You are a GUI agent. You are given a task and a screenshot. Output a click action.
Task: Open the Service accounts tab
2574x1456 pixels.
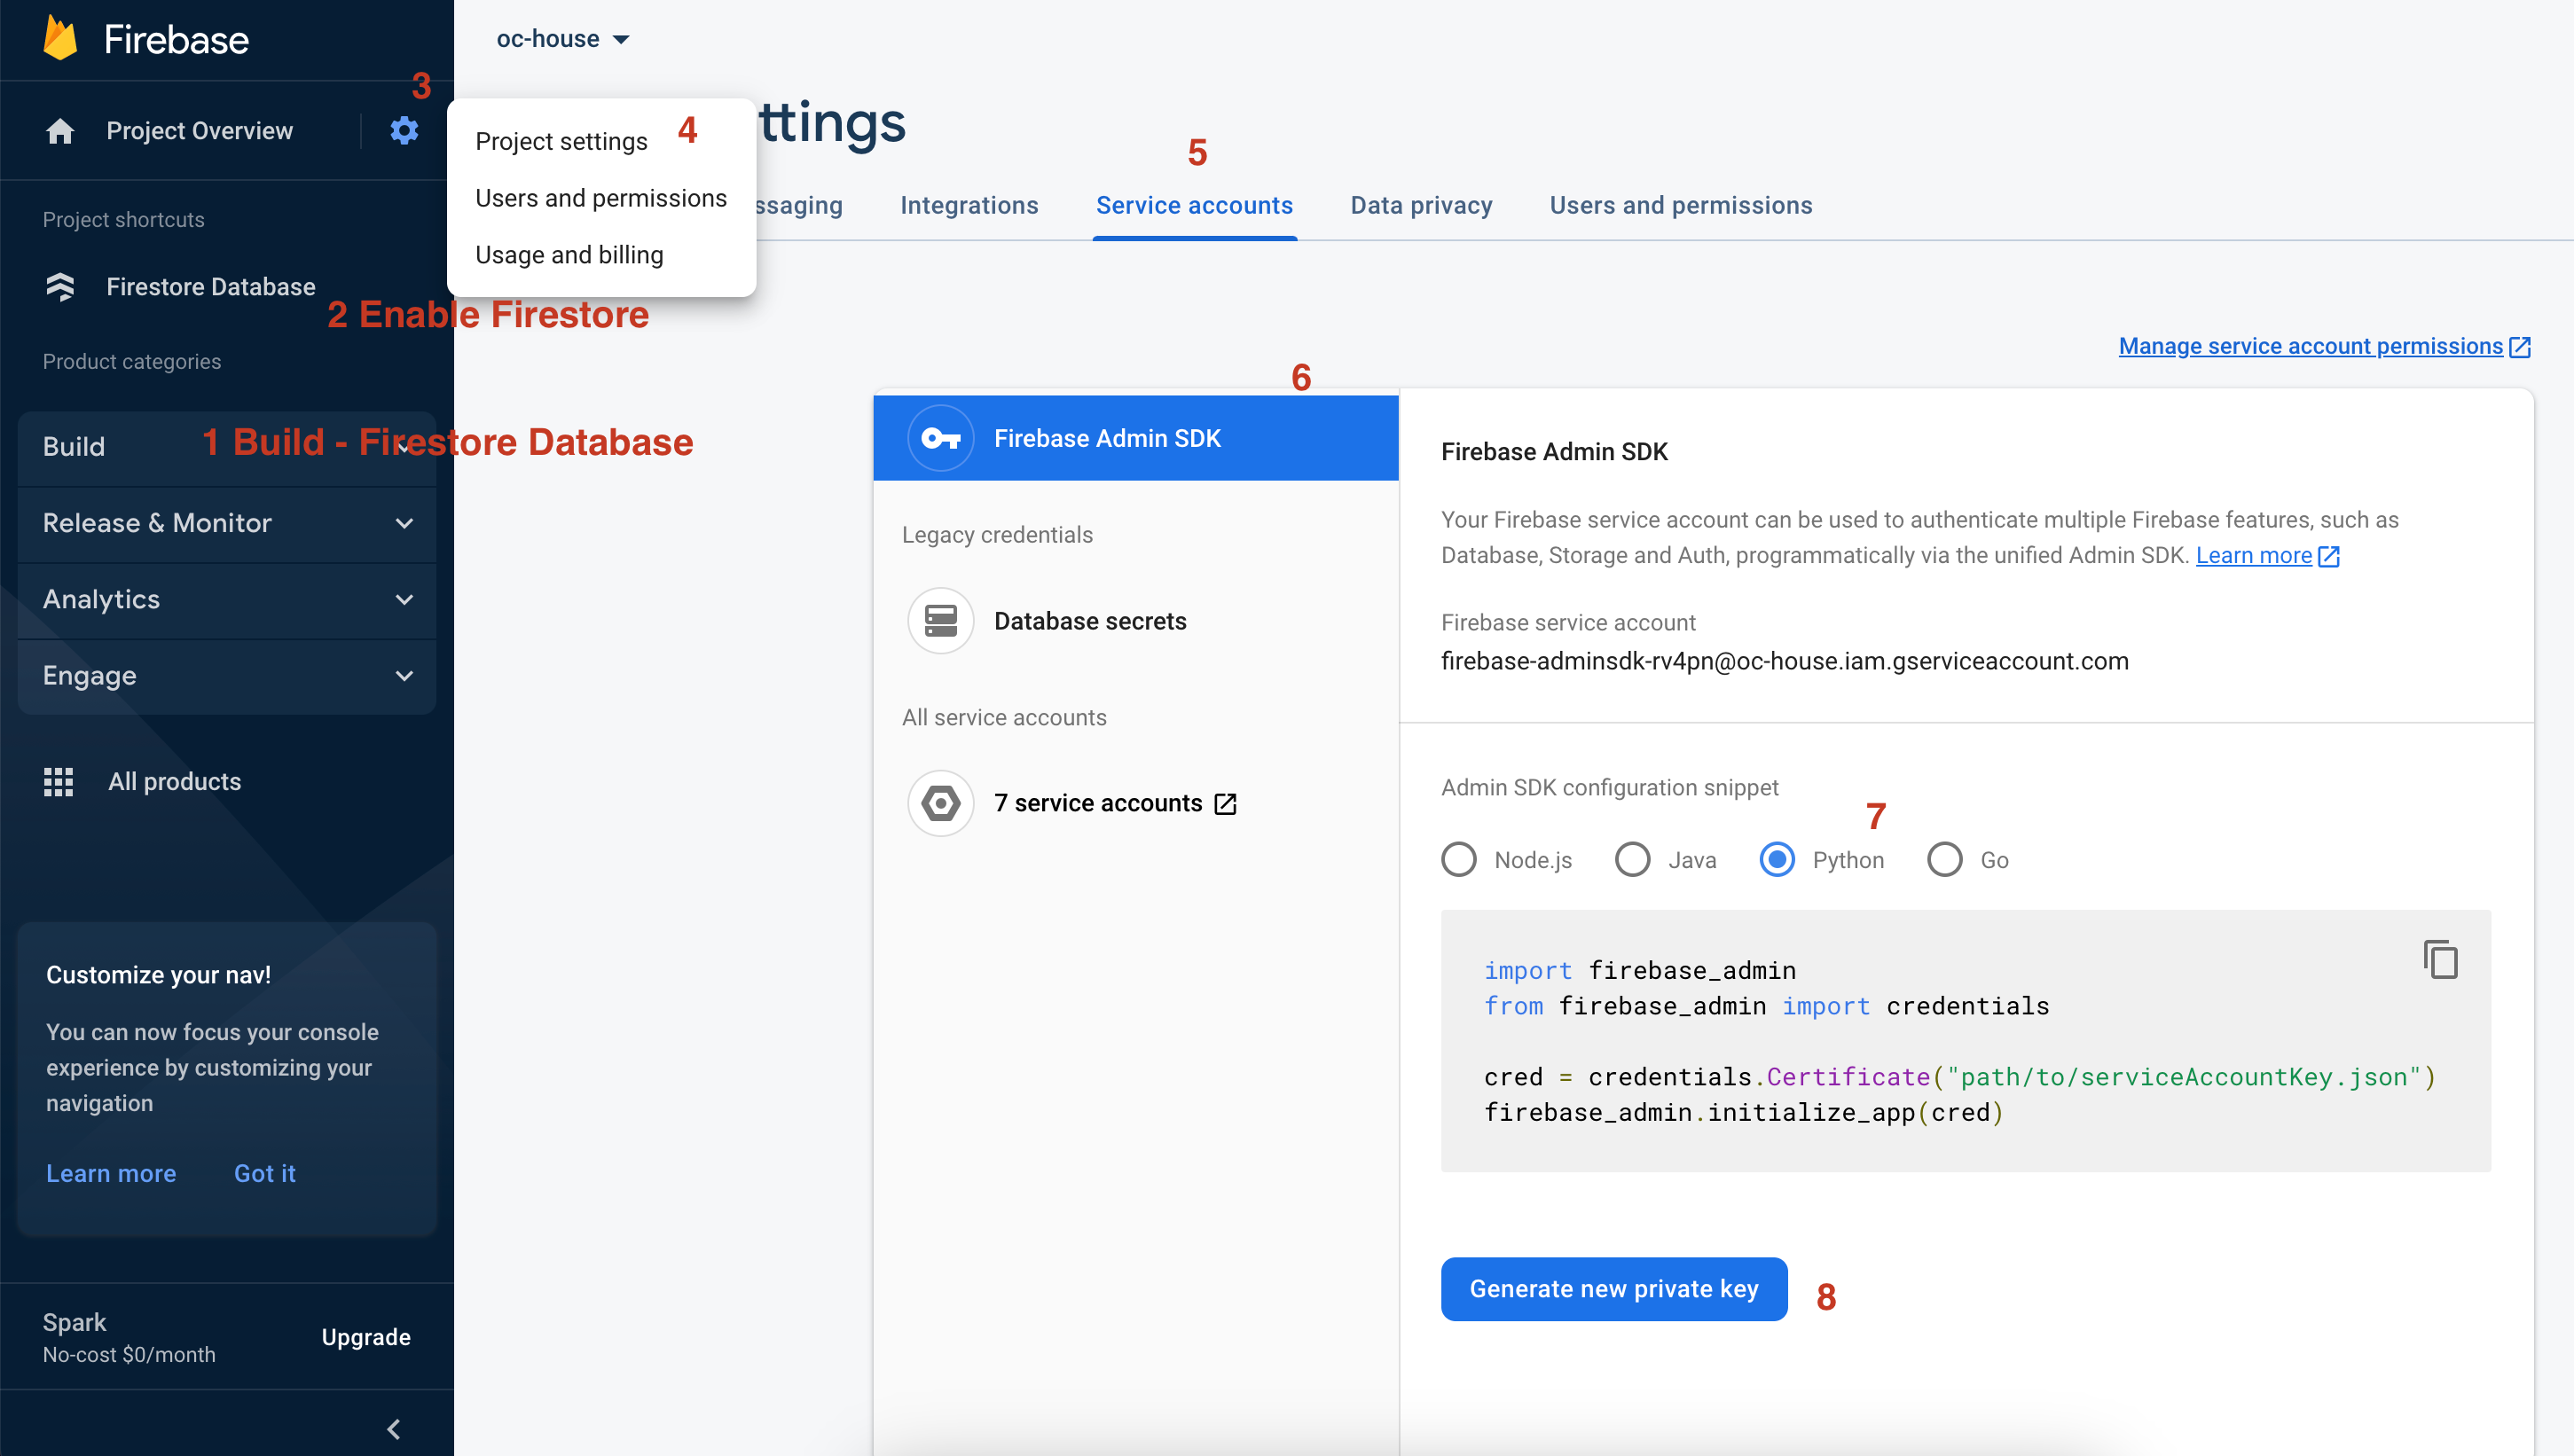pyautogui.click(x=1195, y=205)
